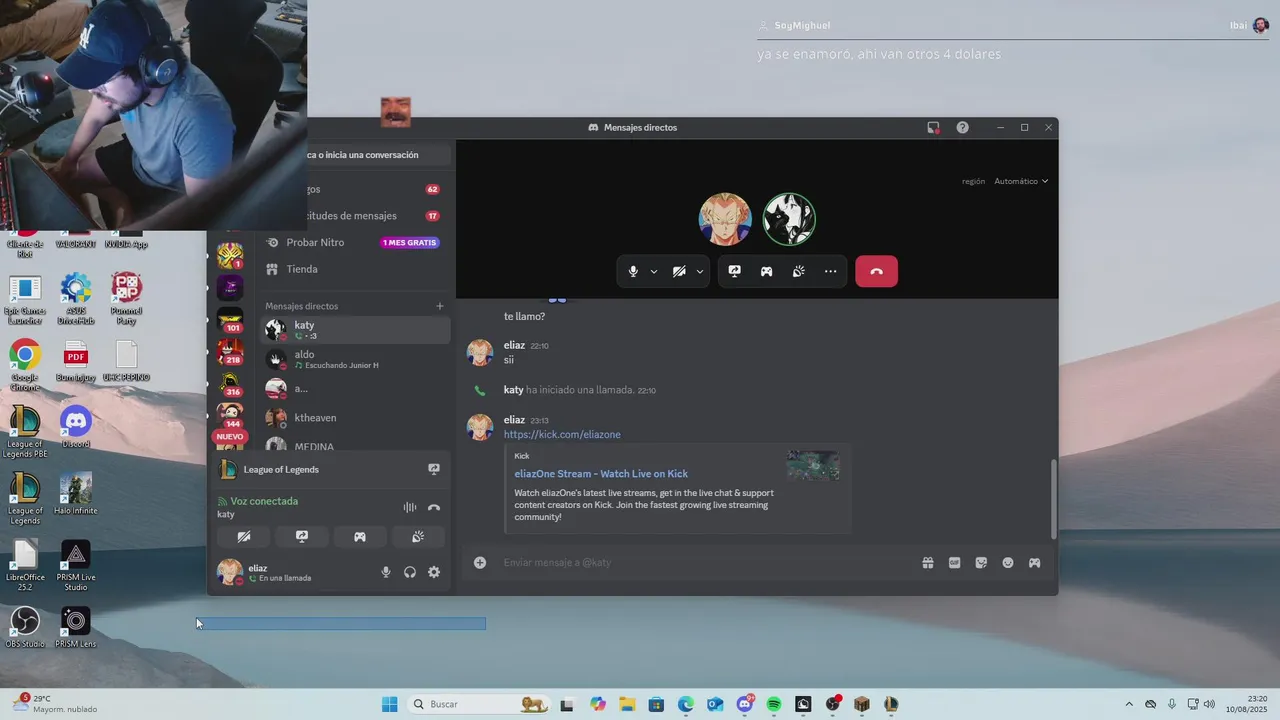This screenshot has height=720, width=1280.
Task: Open the kick.com/eliazone link
Action: click(x=562, y=435)
